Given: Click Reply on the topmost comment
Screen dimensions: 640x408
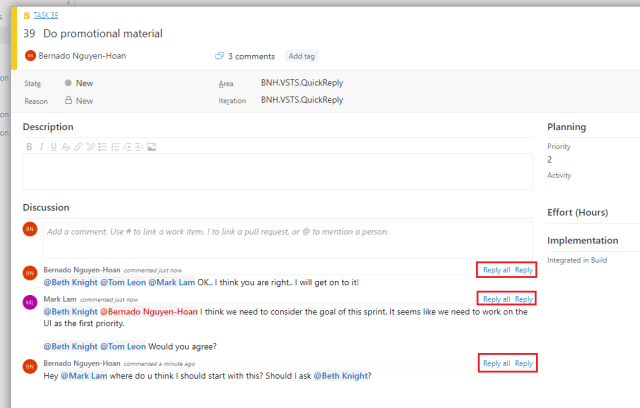Looking at the screenshot, I should point(524,270).
